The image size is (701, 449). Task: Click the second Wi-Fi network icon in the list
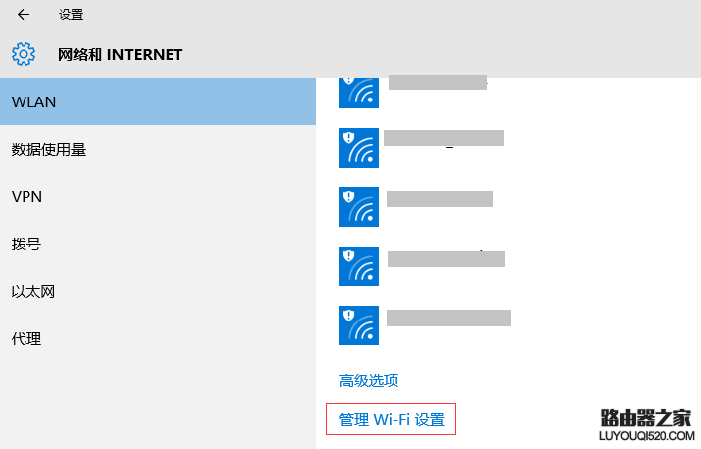(359, 147)
